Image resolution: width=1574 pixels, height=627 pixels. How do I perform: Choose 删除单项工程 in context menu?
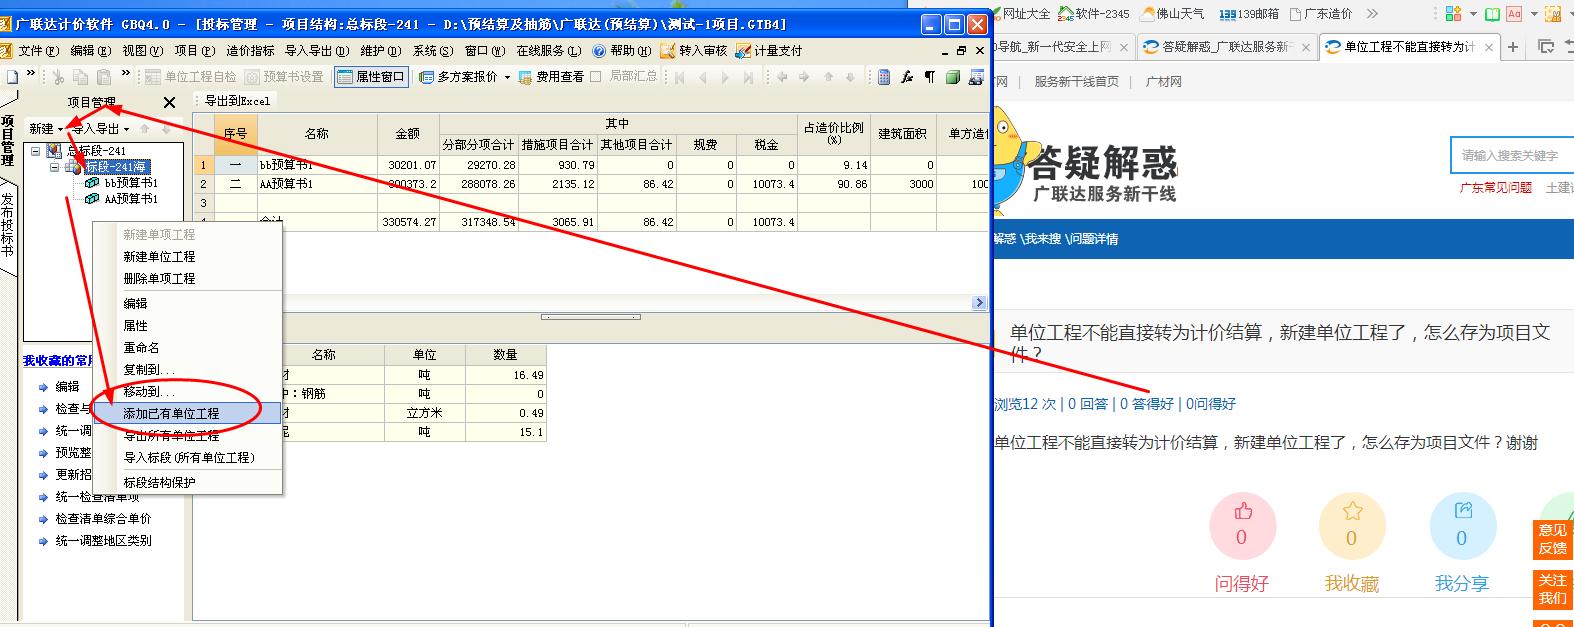click(x=159, y=279)
